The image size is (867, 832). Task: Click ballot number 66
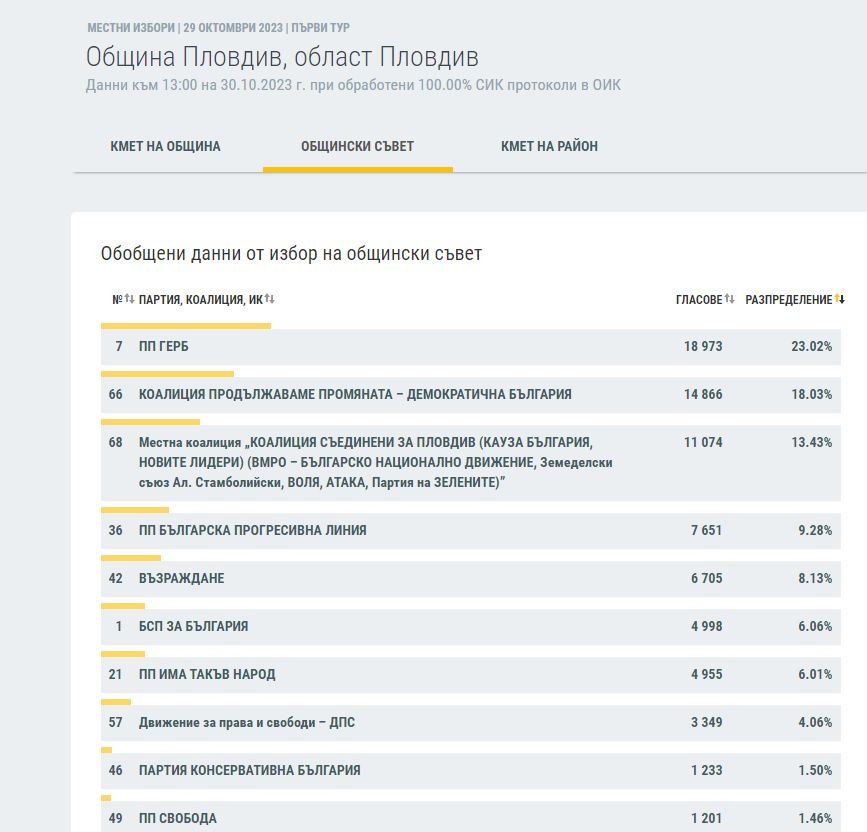[x=116, y=395]
